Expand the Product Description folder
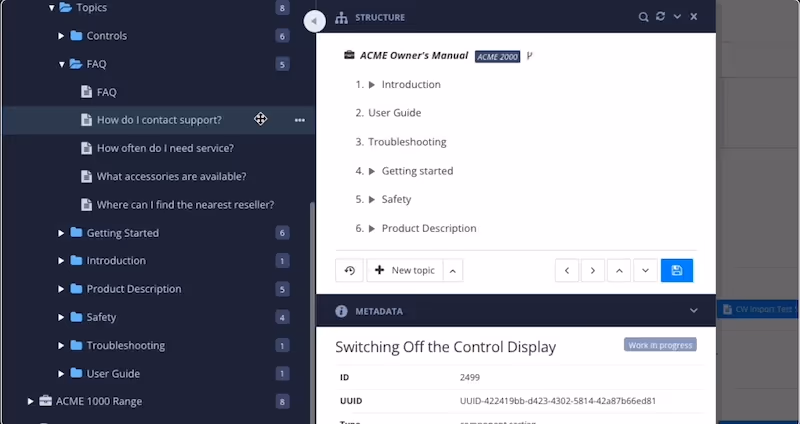This screenshot has width=800, height=424. click(x=61, y=289)
